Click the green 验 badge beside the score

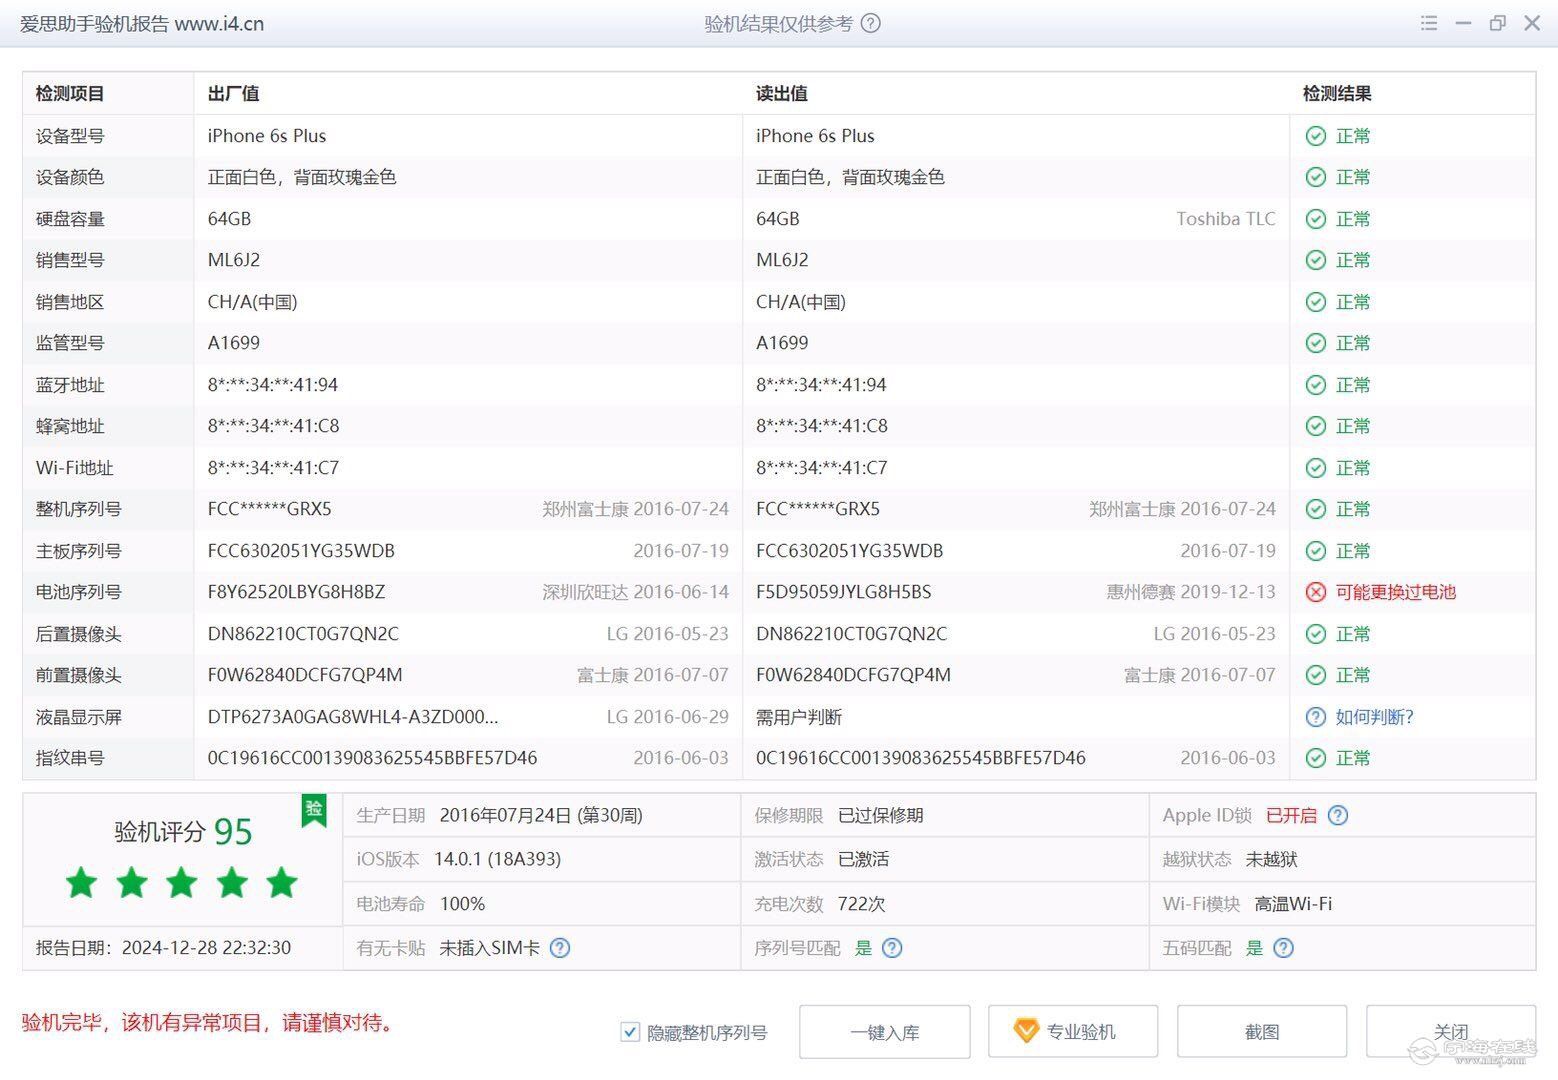pos(314,810)
